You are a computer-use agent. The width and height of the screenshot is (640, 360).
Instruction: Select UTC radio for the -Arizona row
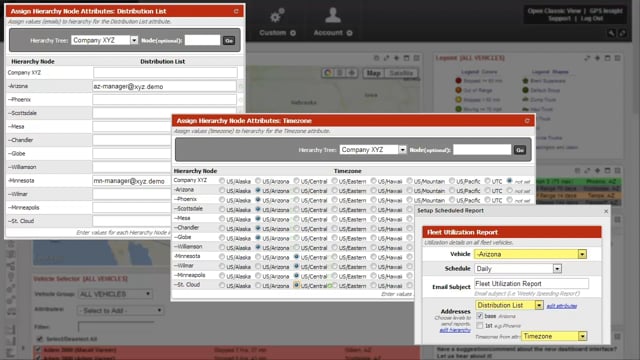487,190
